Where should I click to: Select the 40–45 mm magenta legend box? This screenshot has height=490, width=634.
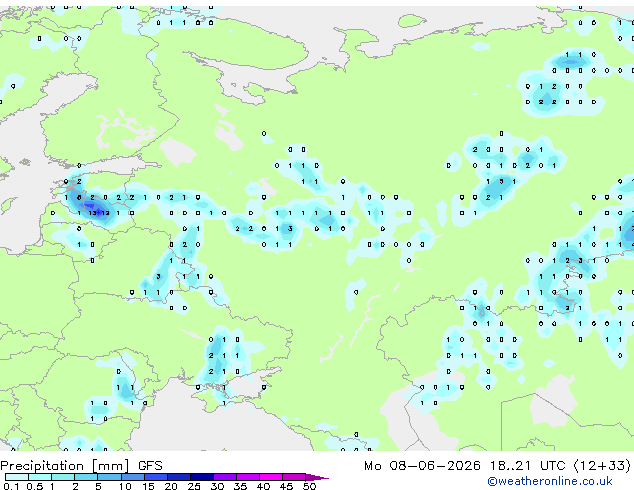point(271,477)
